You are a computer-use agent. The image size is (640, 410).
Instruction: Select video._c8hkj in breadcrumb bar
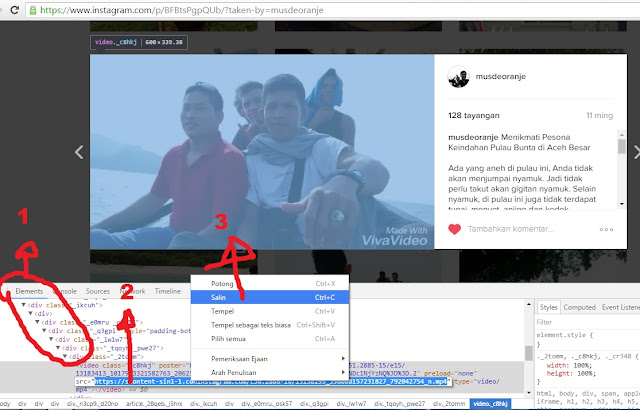tap(490, 403)
